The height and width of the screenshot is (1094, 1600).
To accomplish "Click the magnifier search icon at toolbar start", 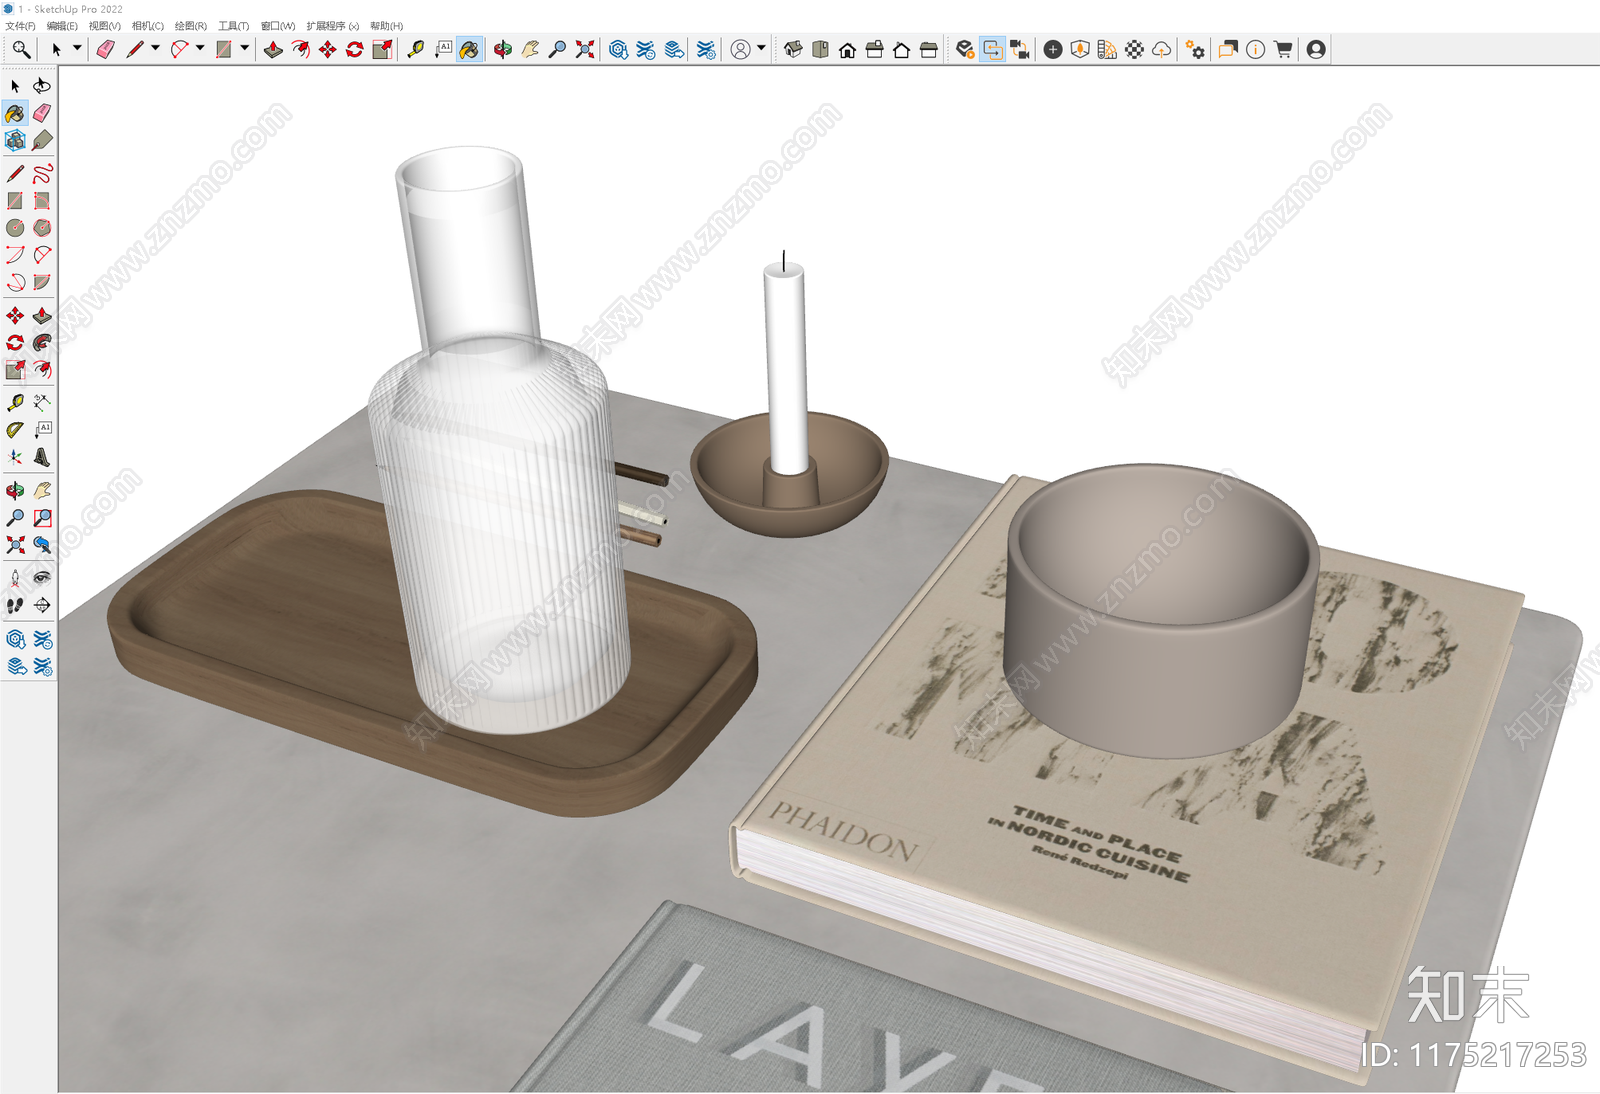I will tap(21, 49).
